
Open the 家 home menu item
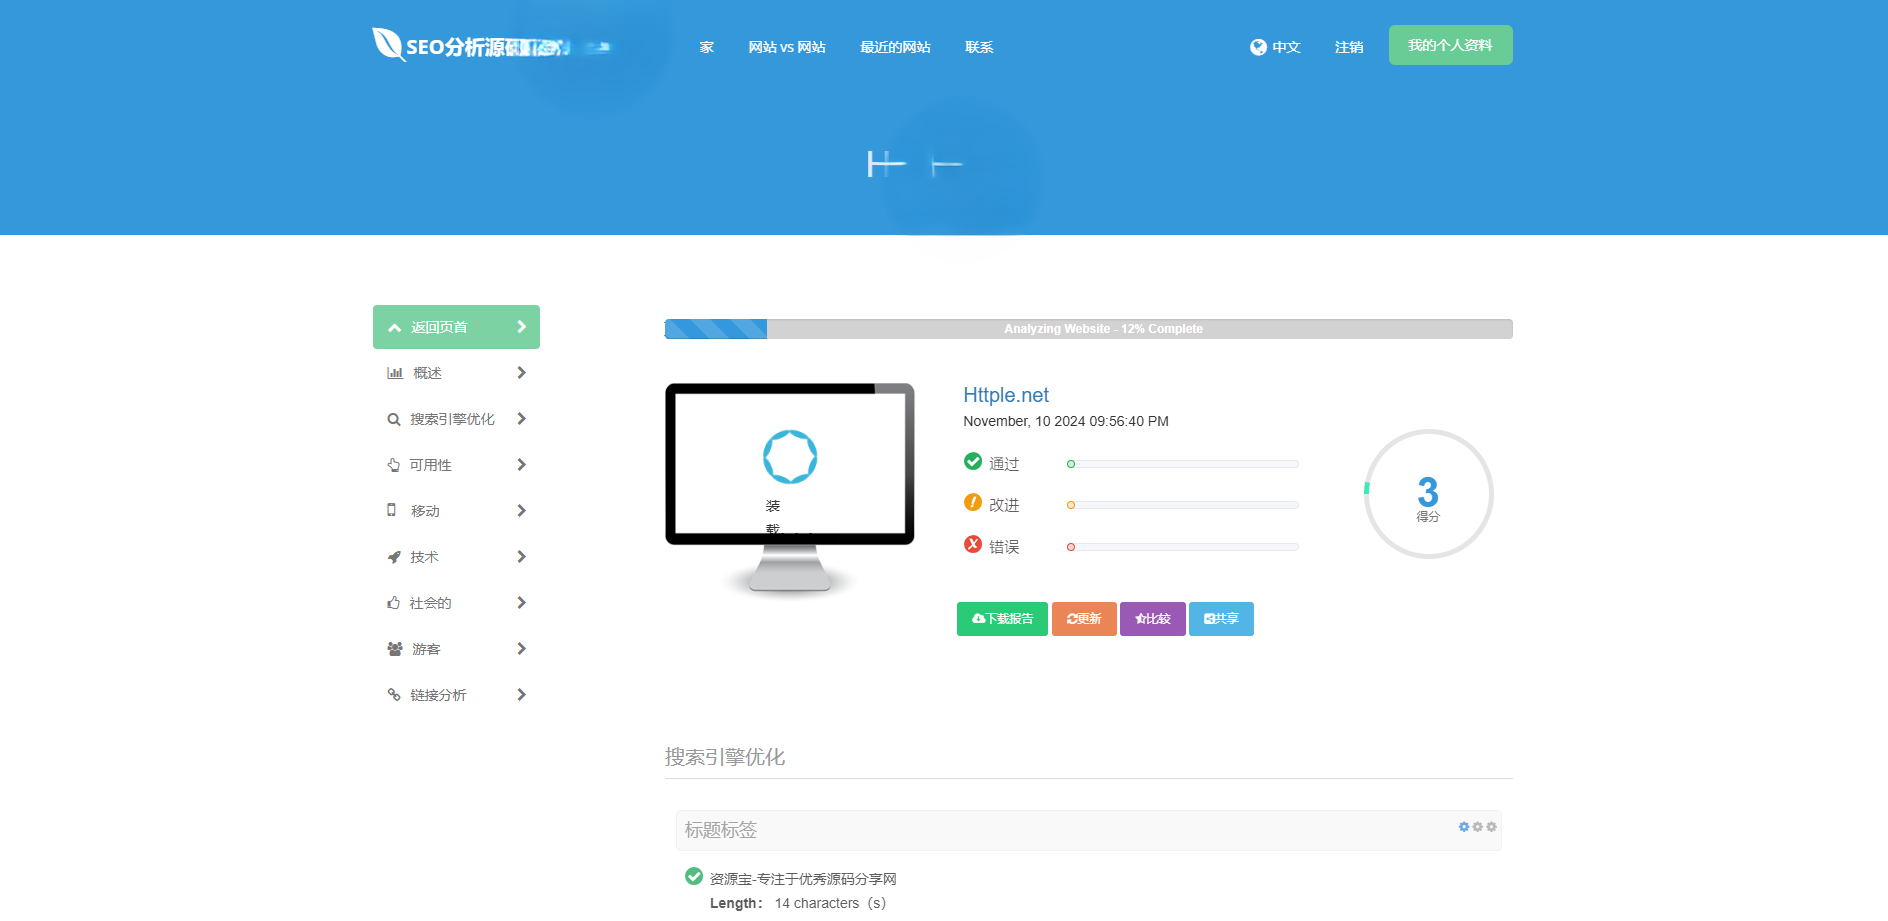(707, 47)
